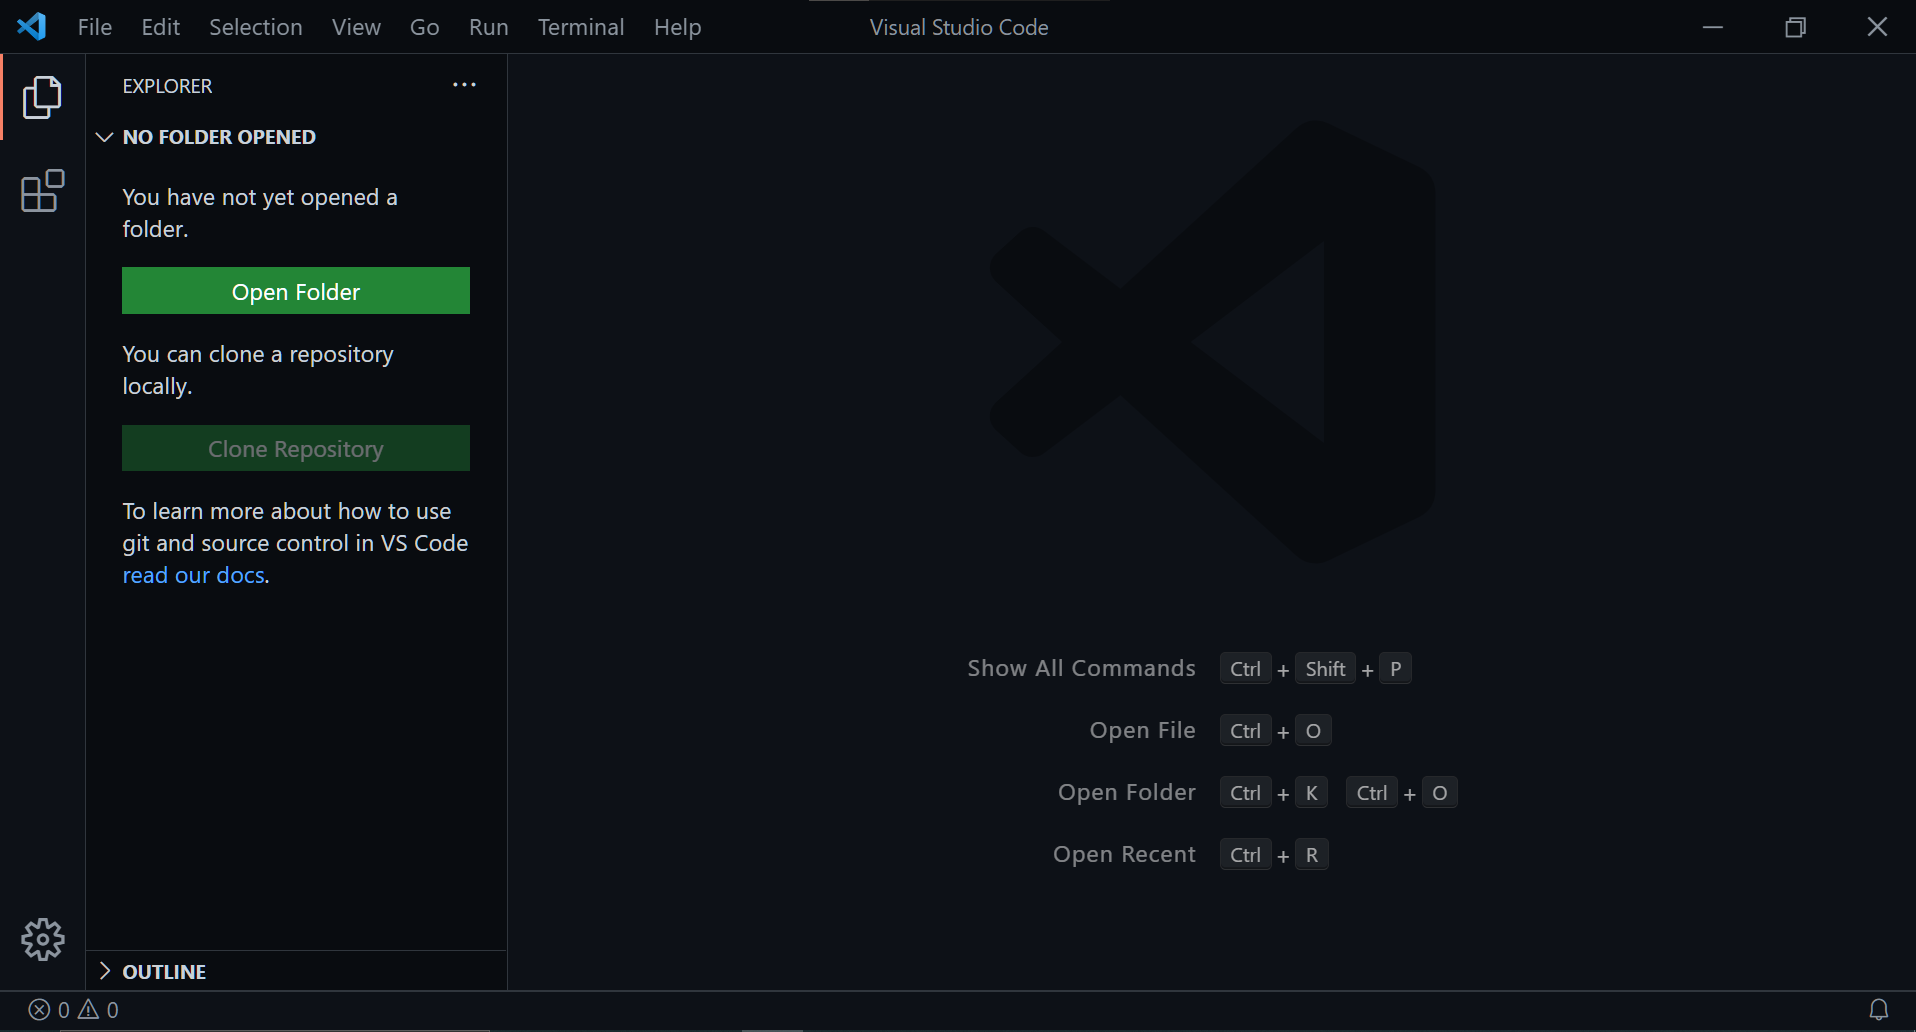Collapse the Explorer sidebar section chevron
1916x1032 pixels.
click(x=104, y=137)
